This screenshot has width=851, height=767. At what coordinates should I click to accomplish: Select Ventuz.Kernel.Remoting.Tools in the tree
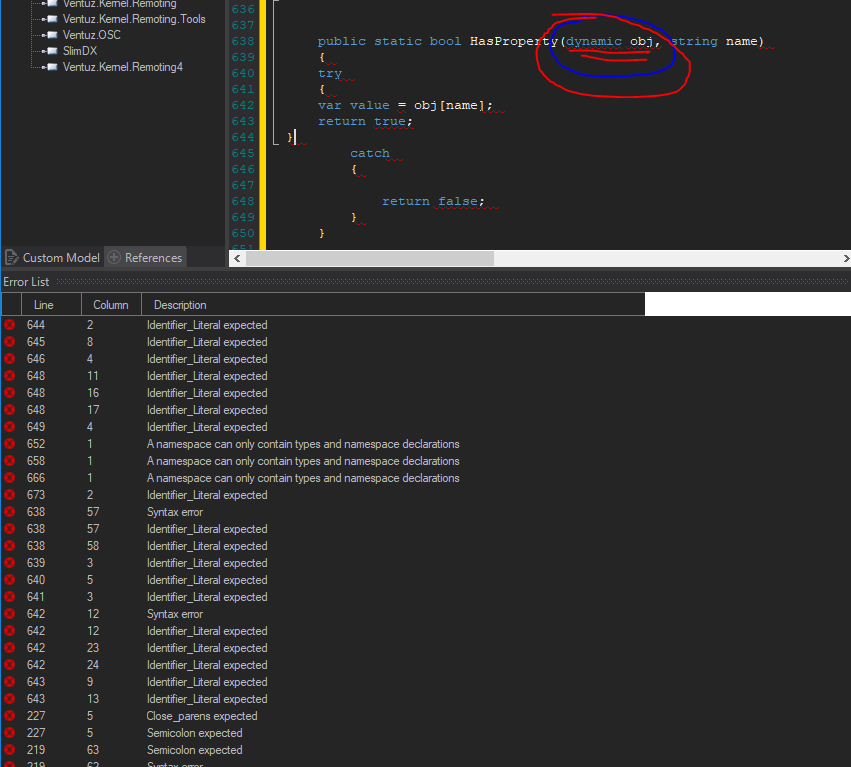pyautogui.click(x=134, y=19)
